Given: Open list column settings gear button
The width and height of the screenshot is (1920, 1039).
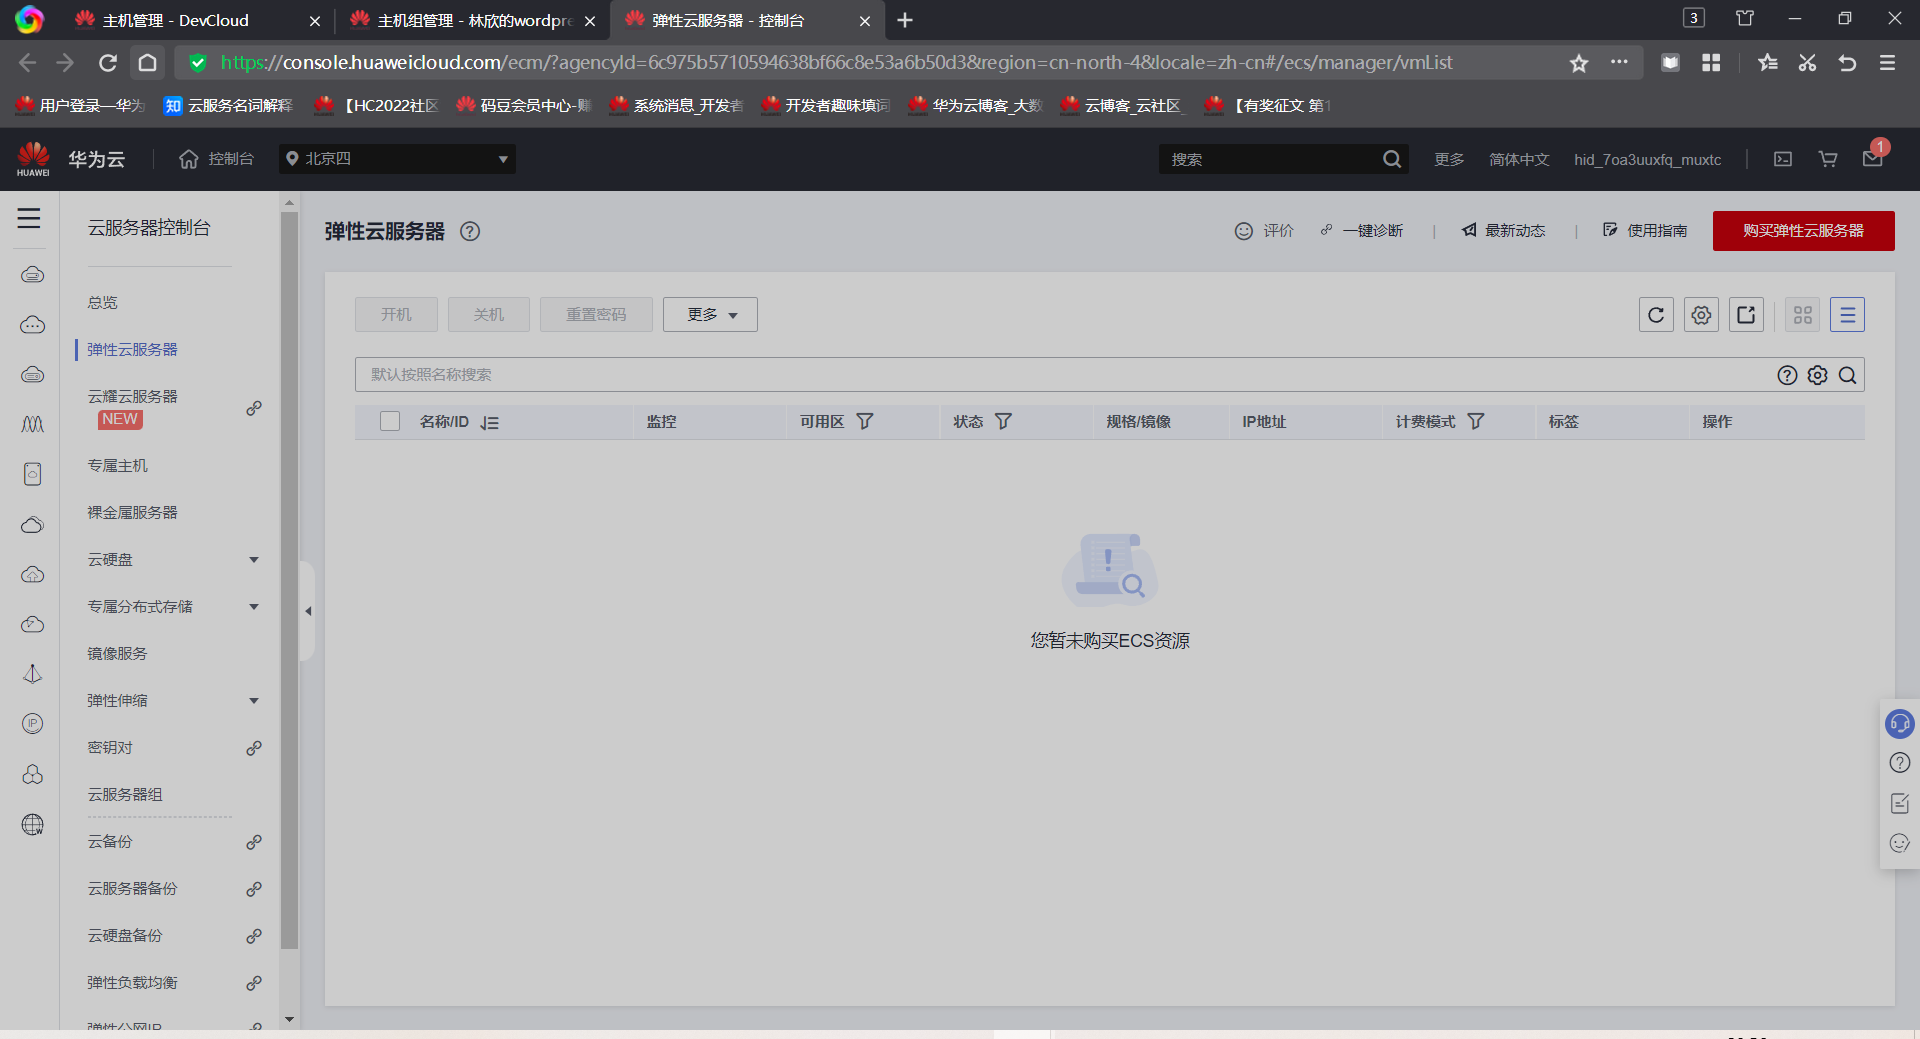Looking at the screenshot, I should pos(1701,315).
